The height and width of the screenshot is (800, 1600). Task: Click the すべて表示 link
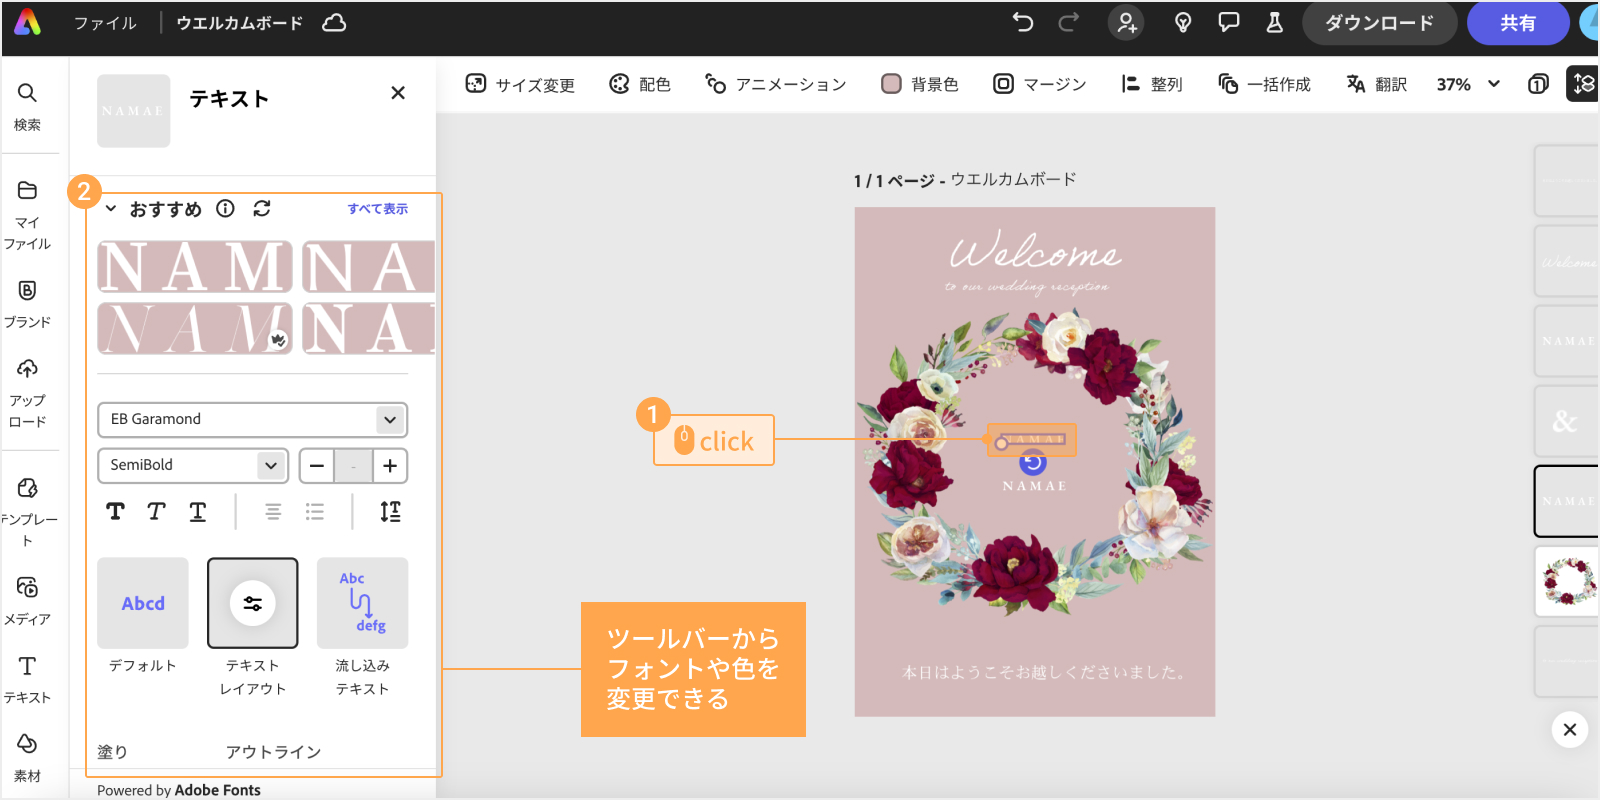click(378, 208)
